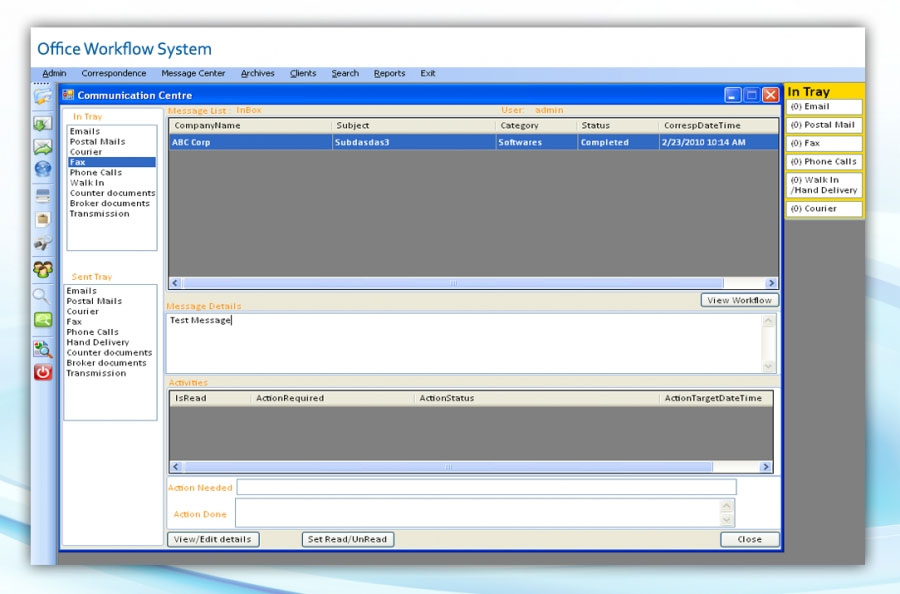This screenshot has height=594, width=900.
Task: Open the Search menu
Action: pos(345,73)
